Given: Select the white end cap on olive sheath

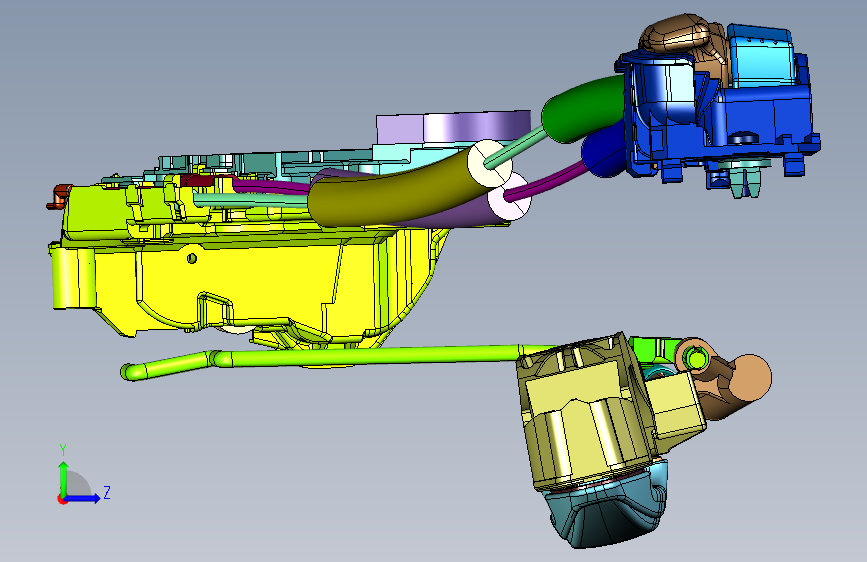Looking at the screenshot, I should [489, 162].
